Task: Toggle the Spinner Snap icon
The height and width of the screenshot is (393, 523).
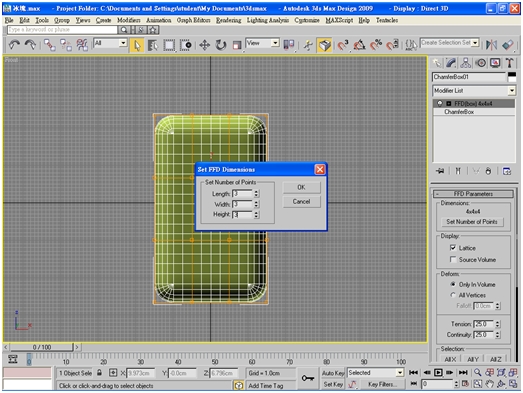Action: pos(392,45)
